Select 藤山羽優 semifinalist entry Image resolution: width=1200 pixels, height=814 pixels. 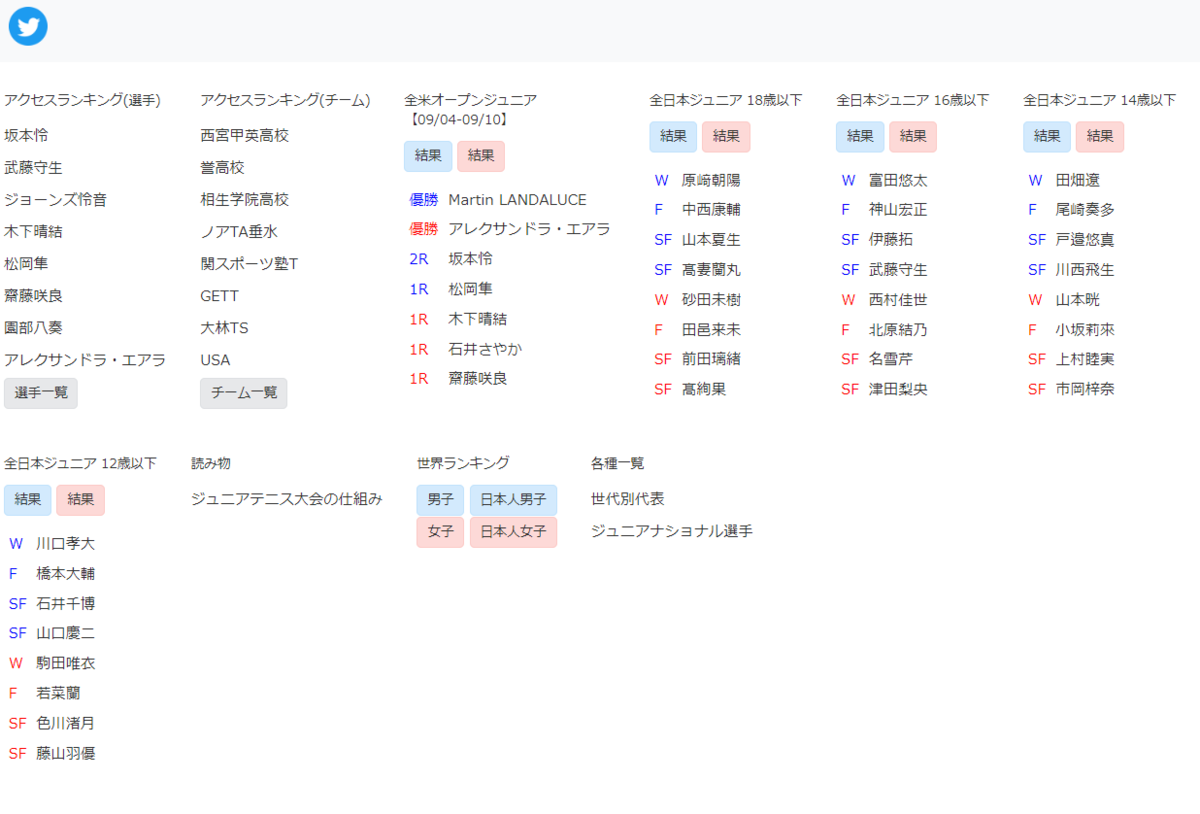click(x=66, y=753)
